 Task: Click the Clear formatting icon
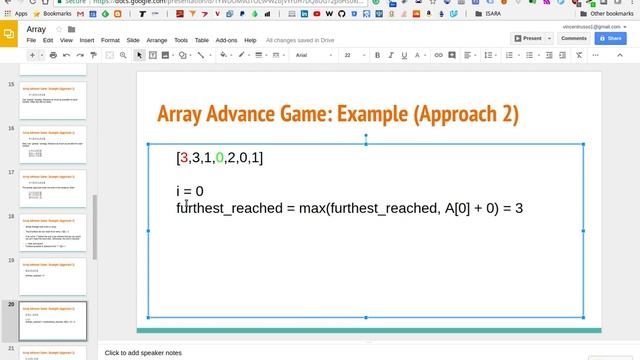(x=579, y=55)
